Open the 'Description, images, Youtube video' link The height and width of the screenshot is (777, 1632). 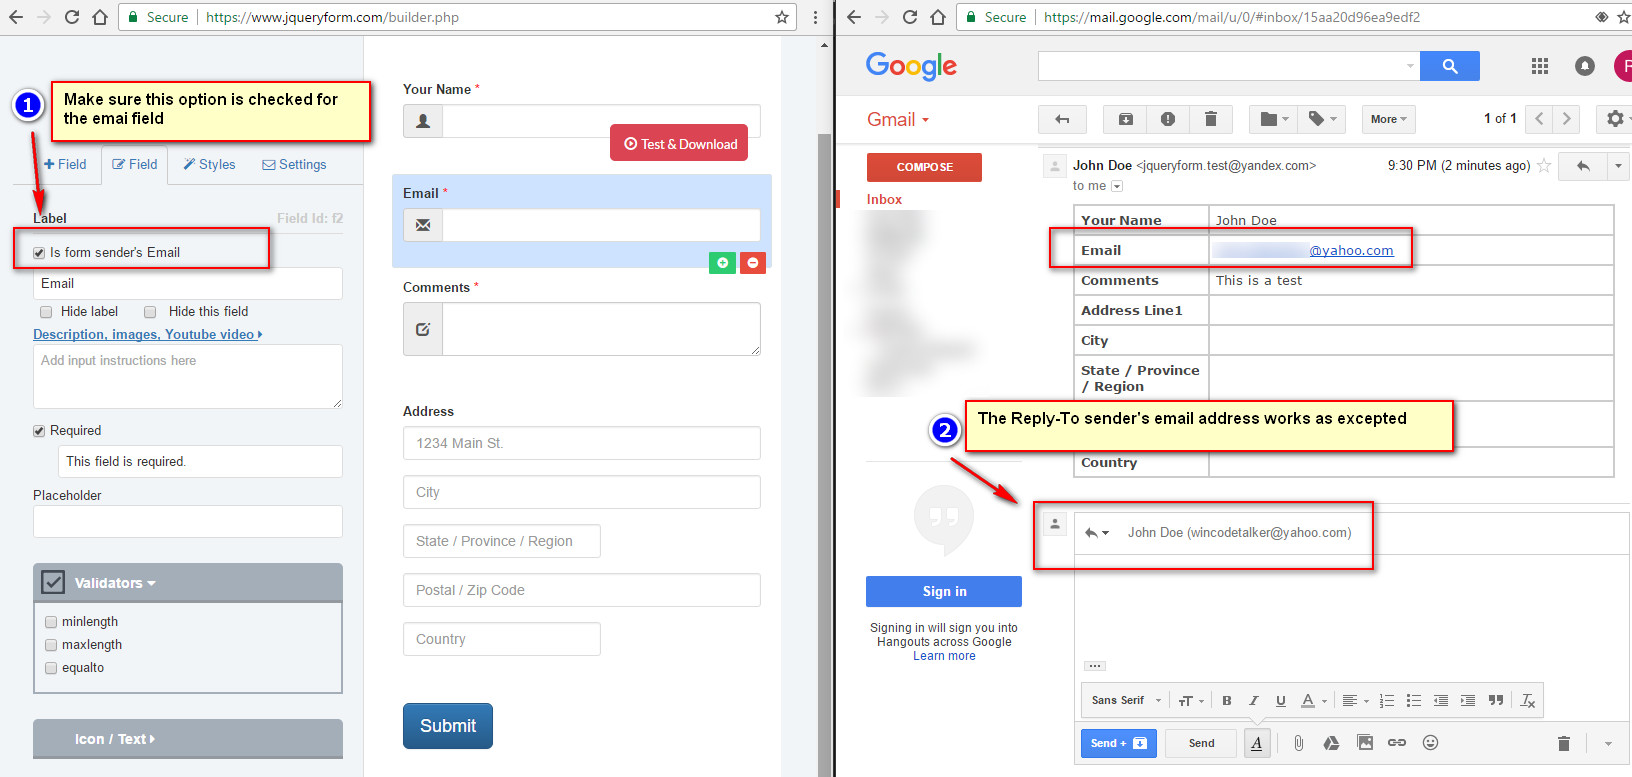click(148, 335)
